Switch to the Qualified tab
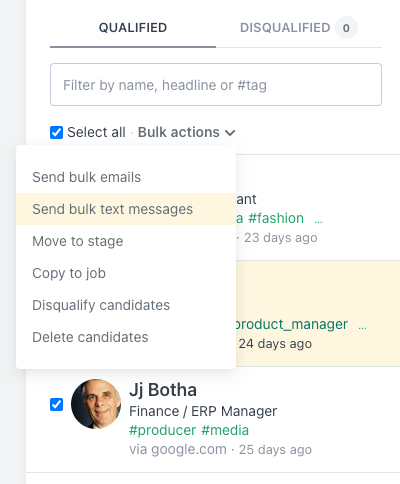This screenshot has width=400, height=484. click(133, 28)
